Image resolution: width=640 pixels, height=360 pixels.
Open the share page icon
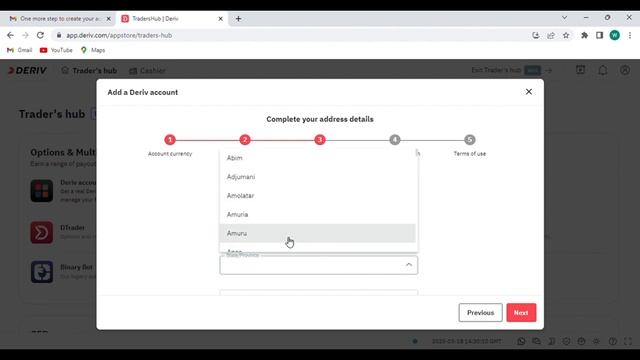[551, 36]
